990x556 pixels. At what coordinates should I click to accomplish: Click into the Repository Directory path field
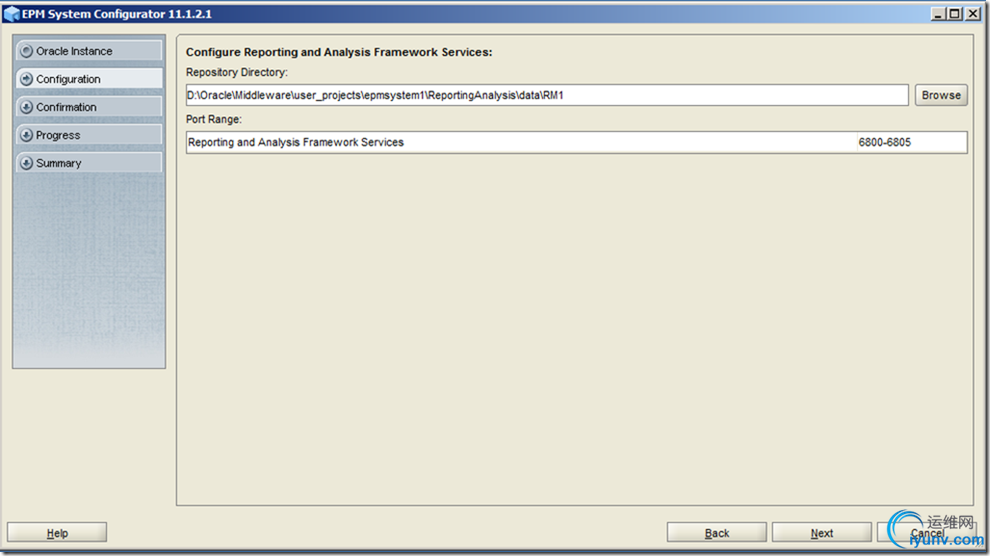point(547,95)
